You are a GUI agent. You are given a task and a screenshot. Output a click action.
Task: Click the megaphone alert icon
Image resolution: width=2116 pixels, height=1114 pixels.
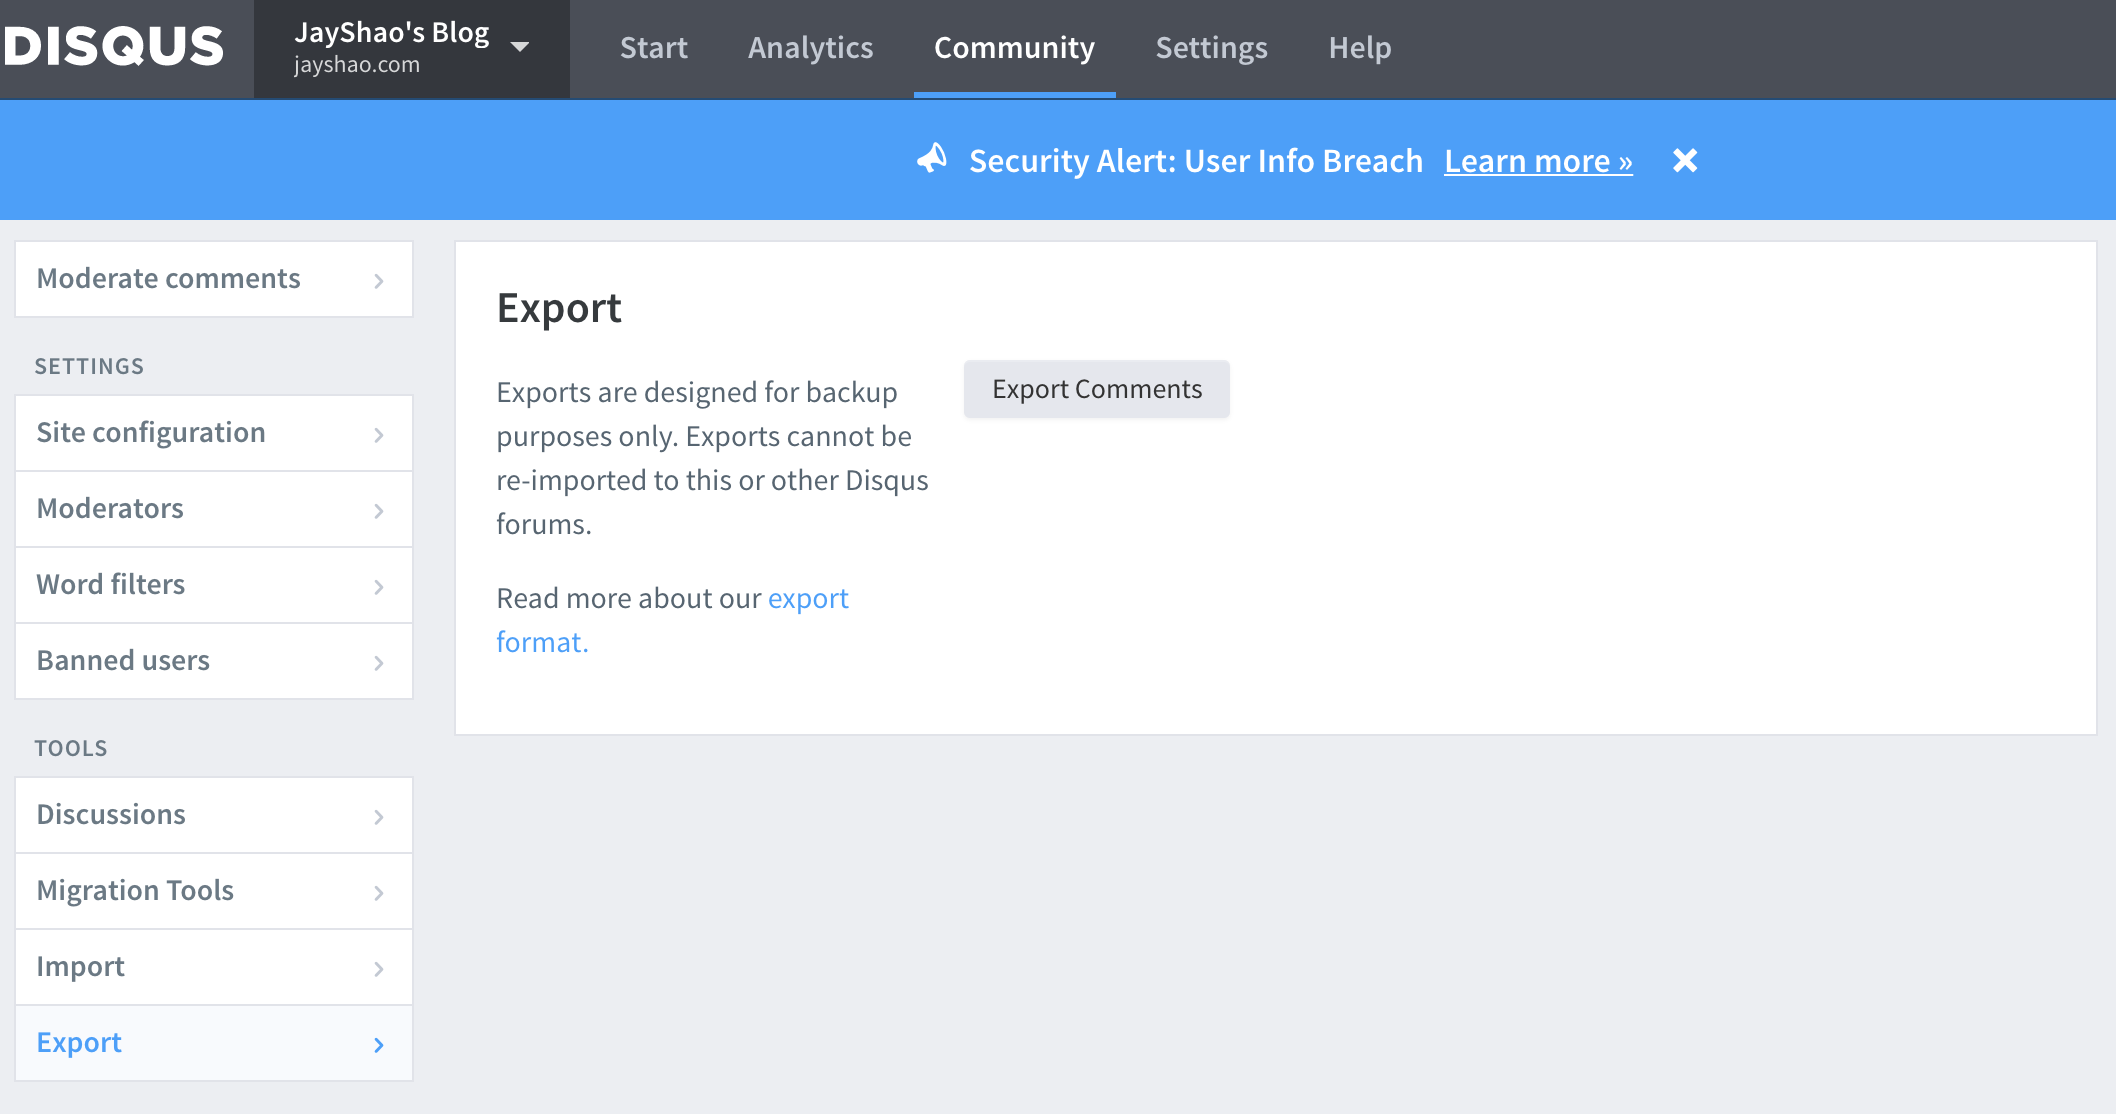point(932,159)
